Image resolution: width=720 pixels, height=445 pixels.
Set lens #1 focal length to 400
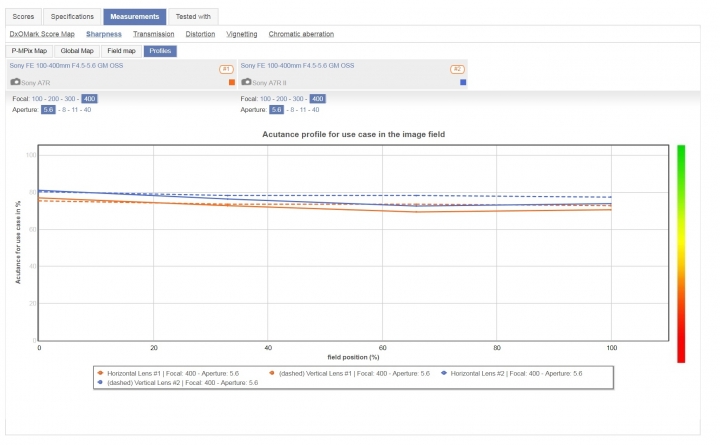pos(90,99)
